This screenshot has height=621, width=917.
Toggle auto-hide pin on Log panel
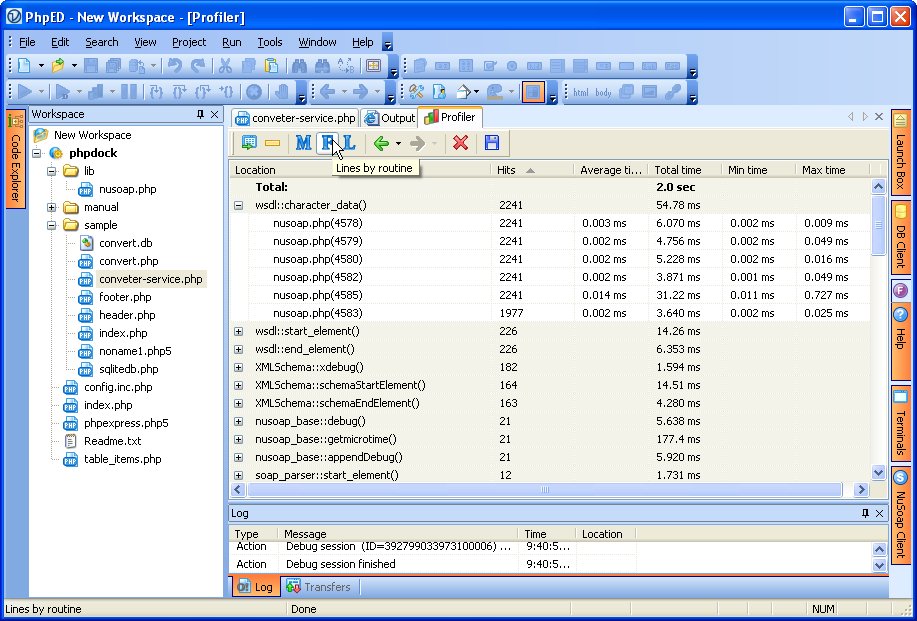point(866,513)
